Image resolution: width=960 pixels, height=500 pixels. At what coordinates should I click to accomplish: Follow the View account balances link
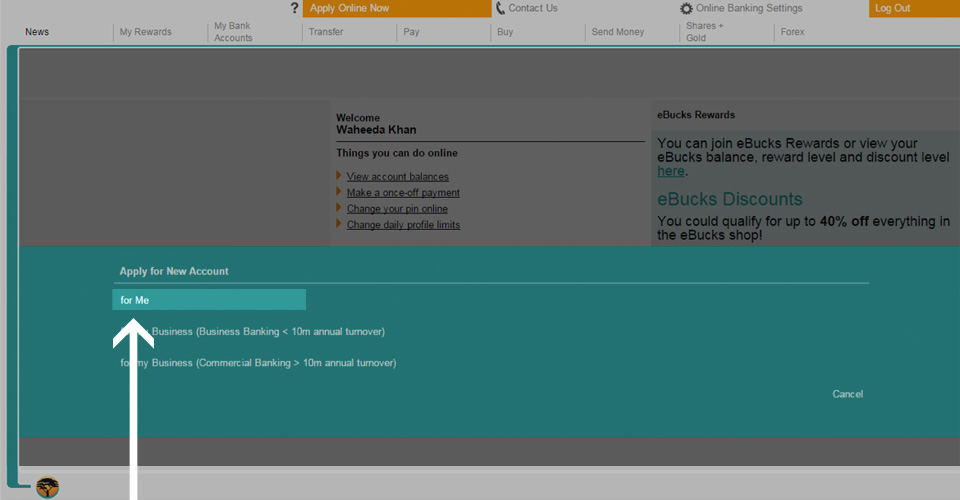[397, 176]
